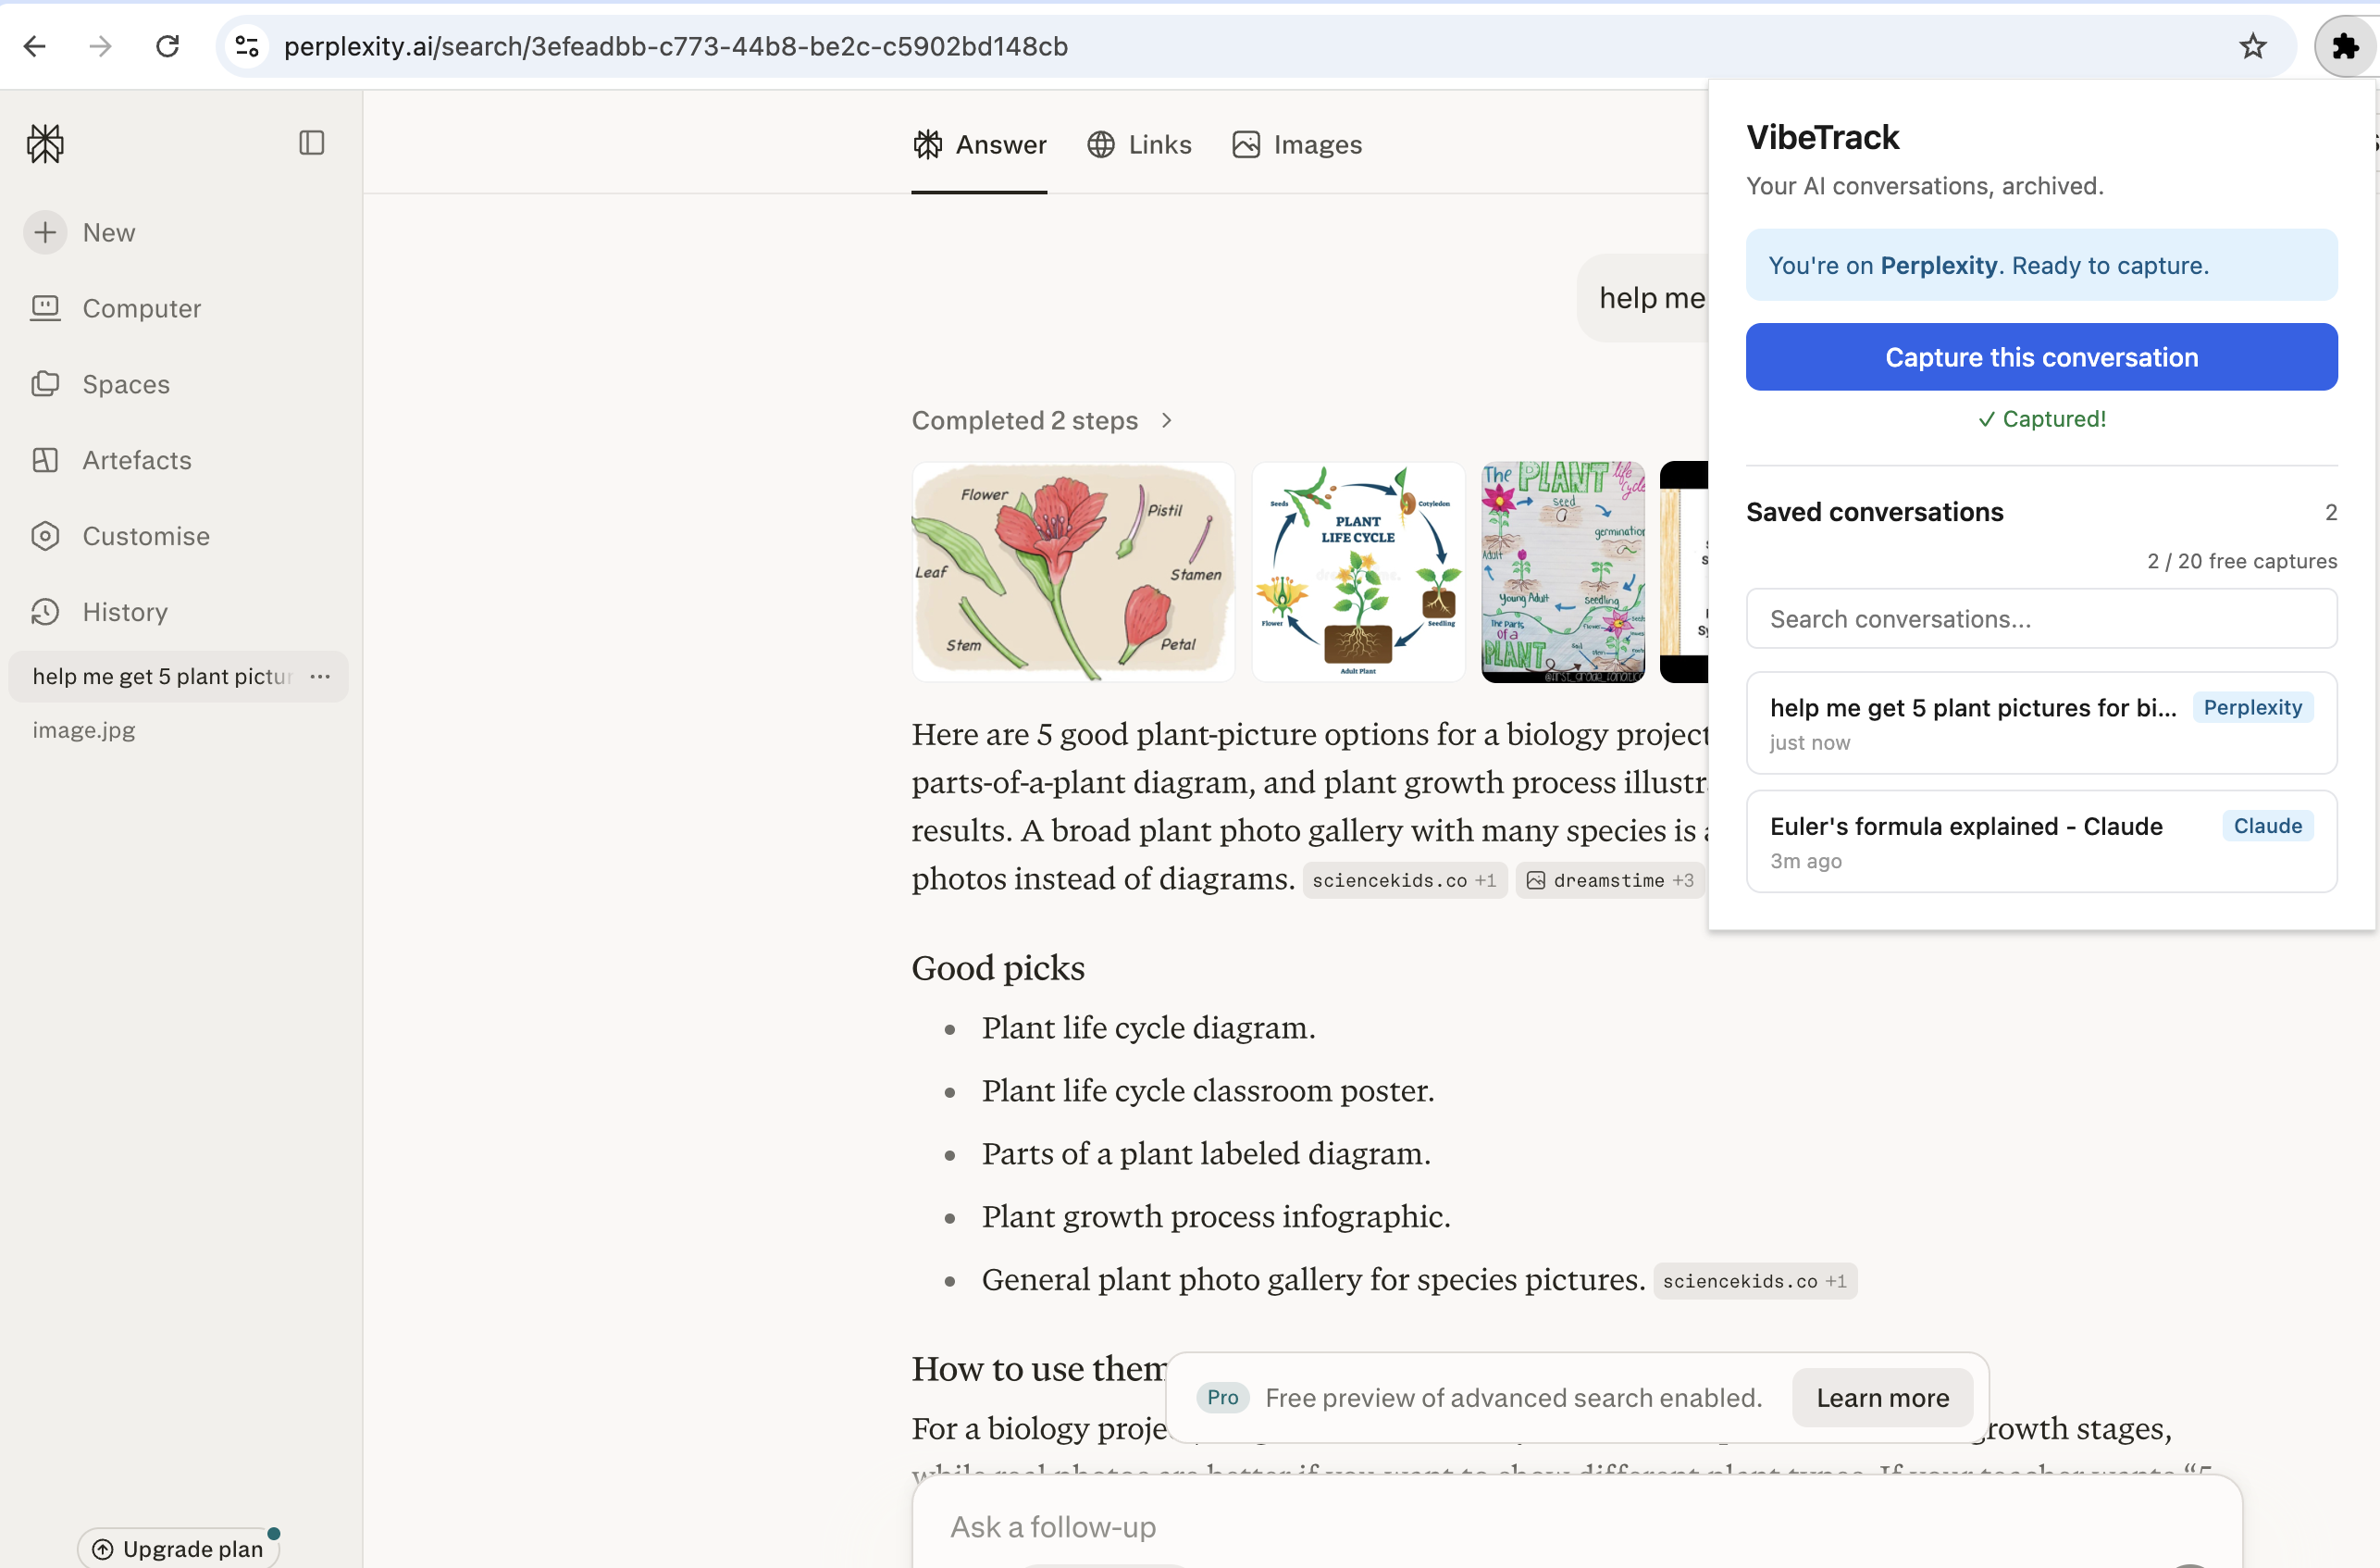Open the flower parts diagram thumbnail
This screenshot has width=2380, height=1568.
point(1073,571)
